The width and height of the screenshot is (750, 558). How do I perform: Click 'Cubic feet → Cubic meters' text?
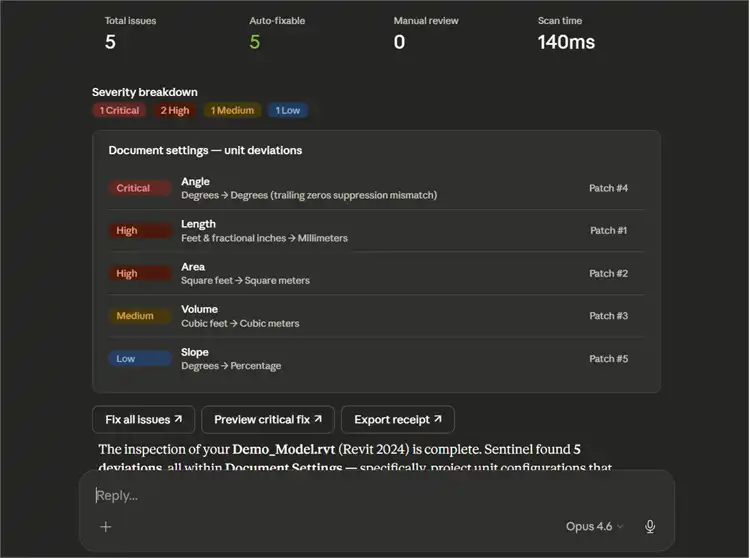[x=240, y=324]
